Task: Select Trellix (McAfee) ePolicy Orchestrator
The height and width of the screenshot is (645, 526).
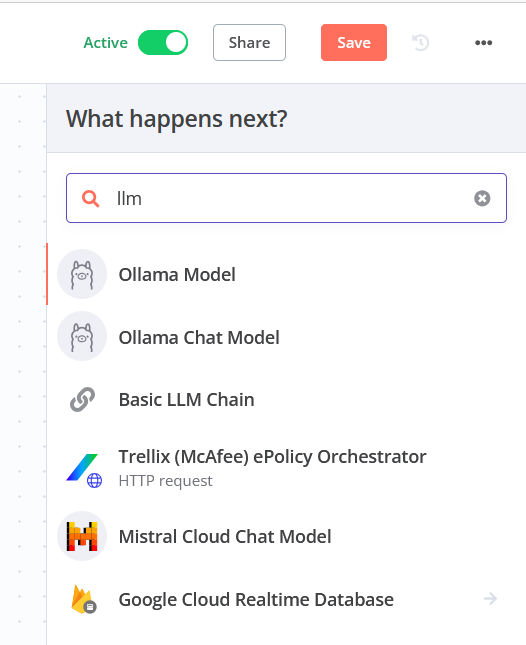Action: (286, 468)
